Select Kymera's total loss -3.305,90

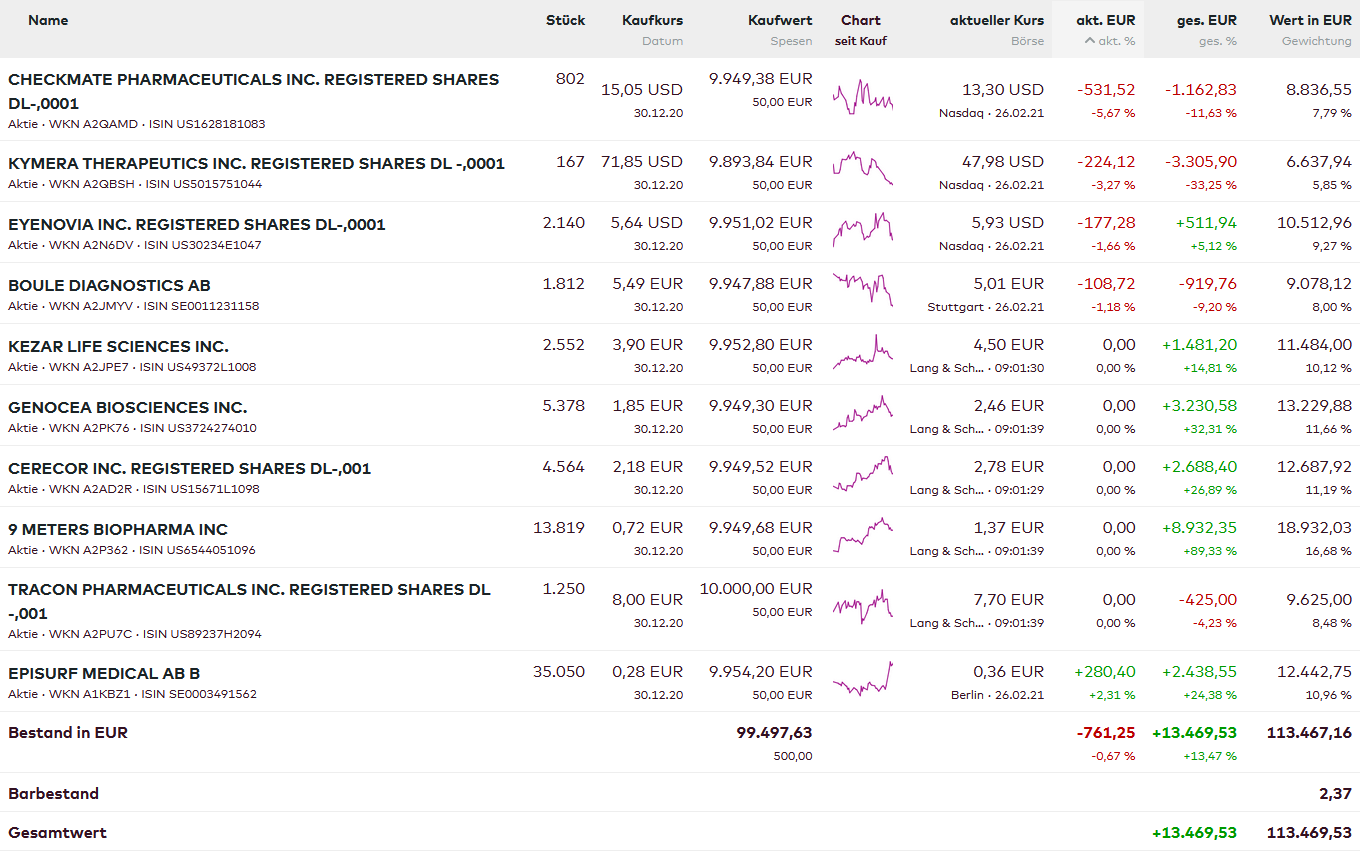coord(1201,162)
